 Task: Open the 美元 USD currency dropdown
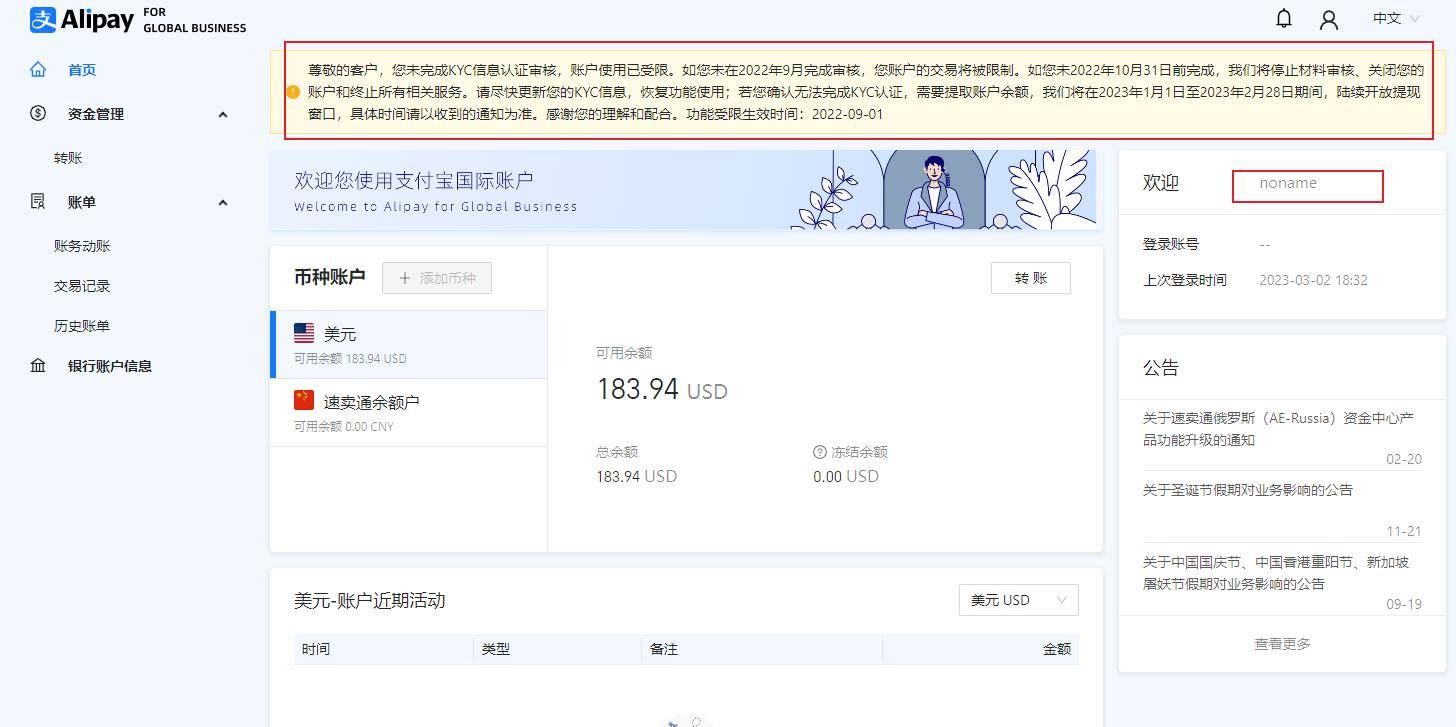click(x=1018, y=600)
